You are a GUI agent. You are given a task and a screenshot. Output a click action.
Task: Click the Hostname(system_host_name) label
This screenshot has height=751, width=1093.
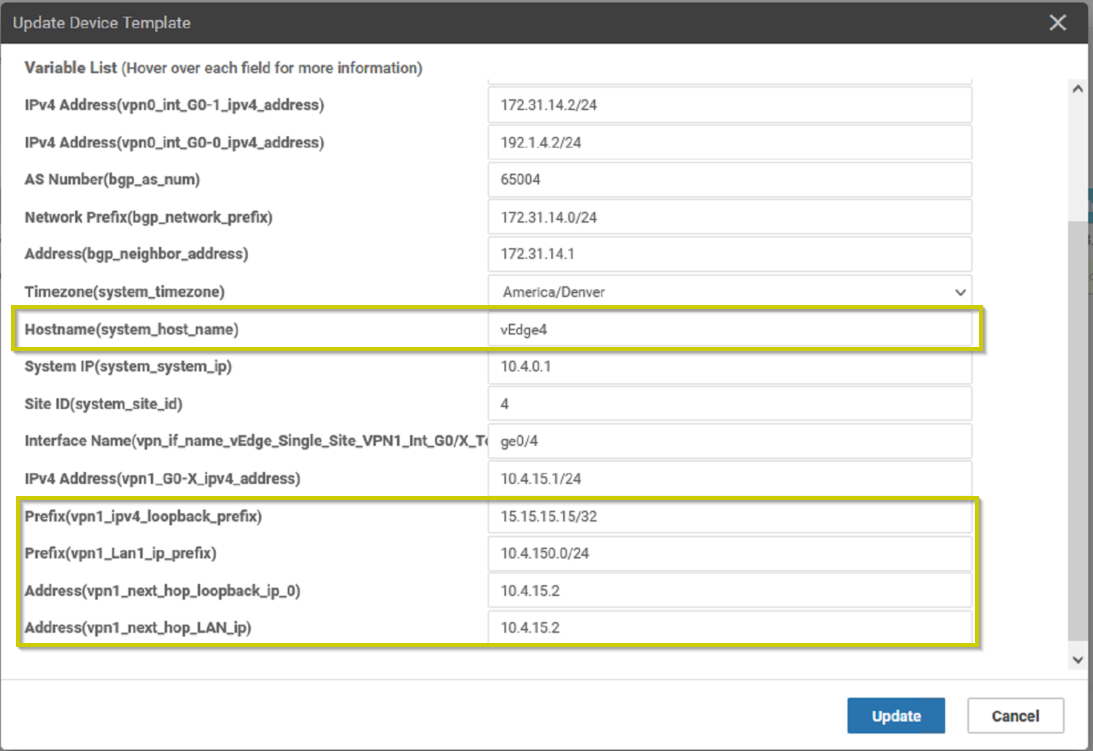131,329
